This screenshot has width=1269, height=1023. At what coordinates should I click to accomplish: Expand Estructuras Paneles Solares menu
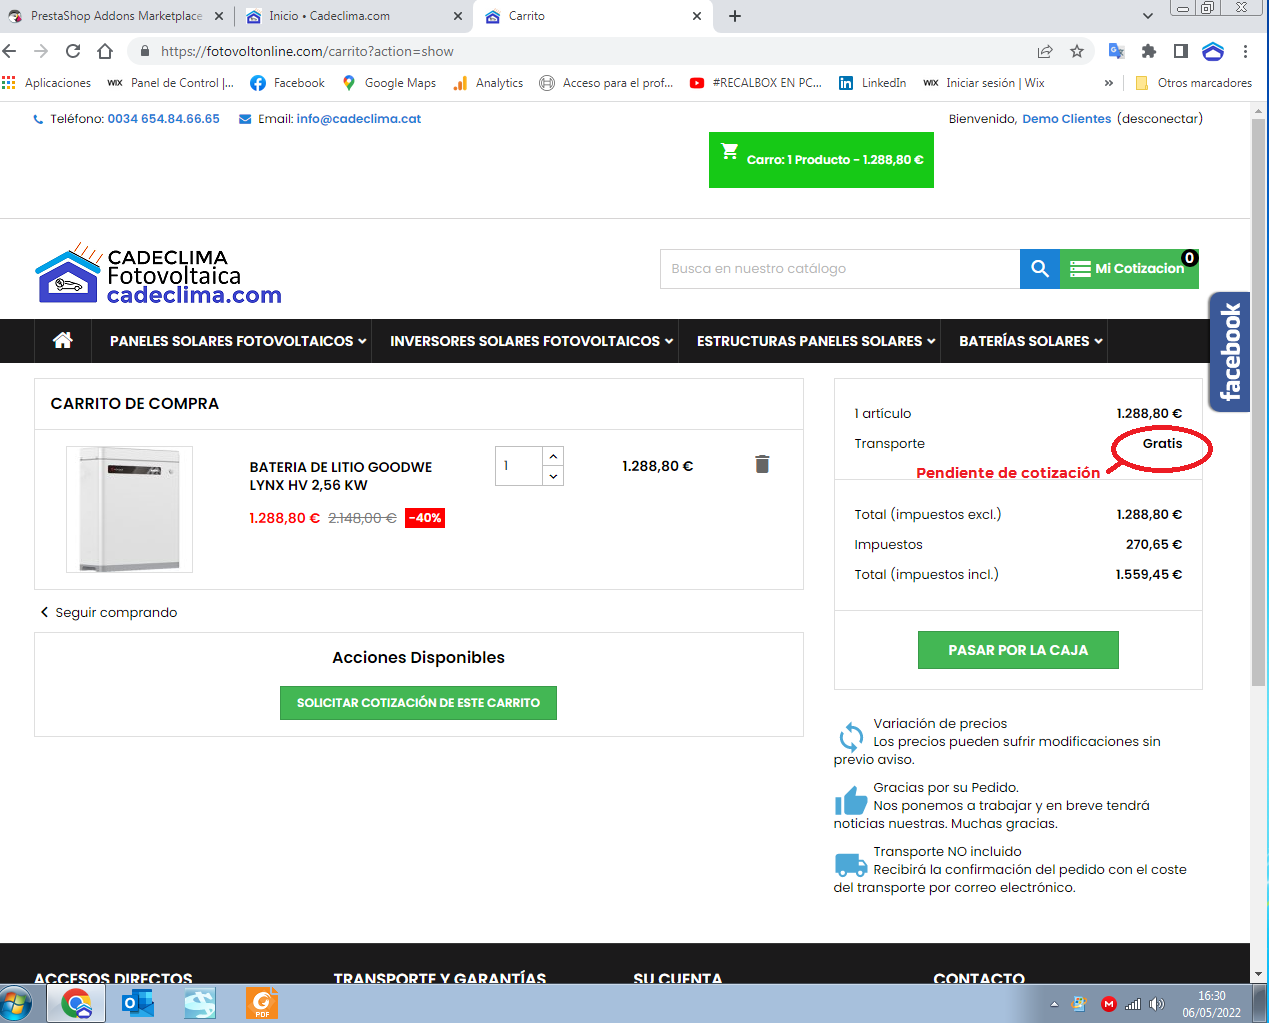click(x=816, y=341)
